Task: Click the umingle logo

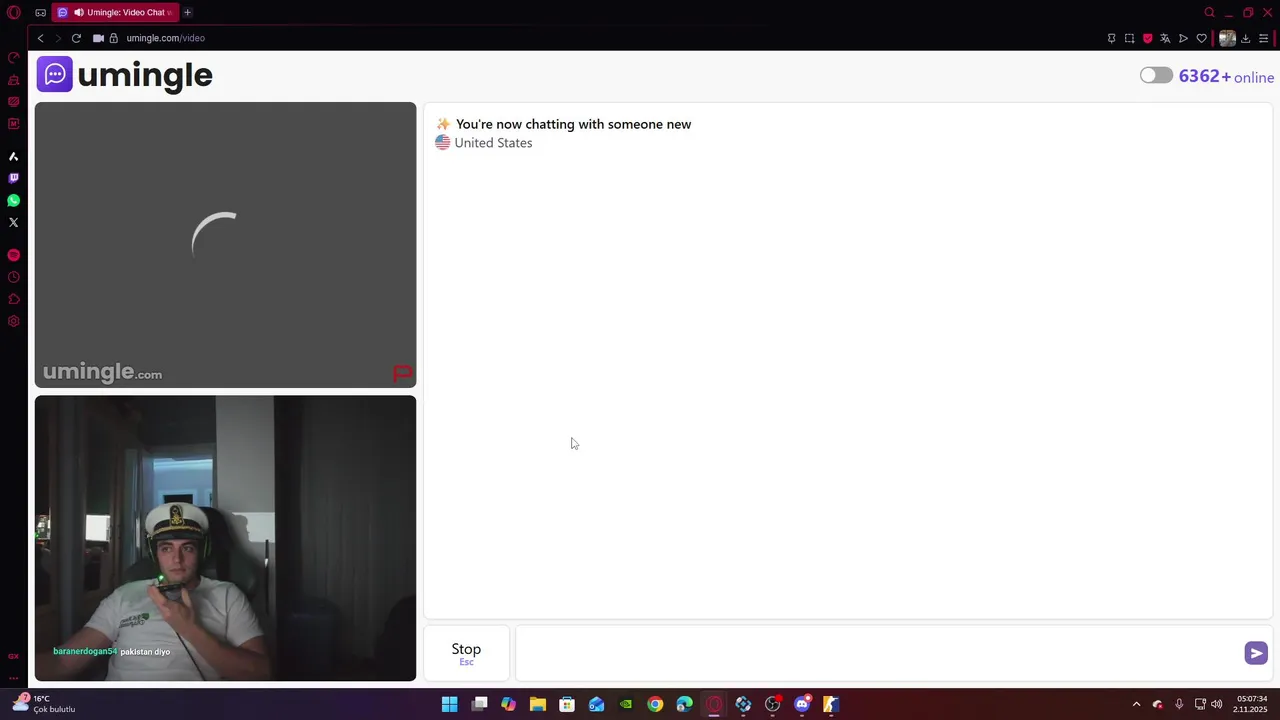Action: coord(125,75)
